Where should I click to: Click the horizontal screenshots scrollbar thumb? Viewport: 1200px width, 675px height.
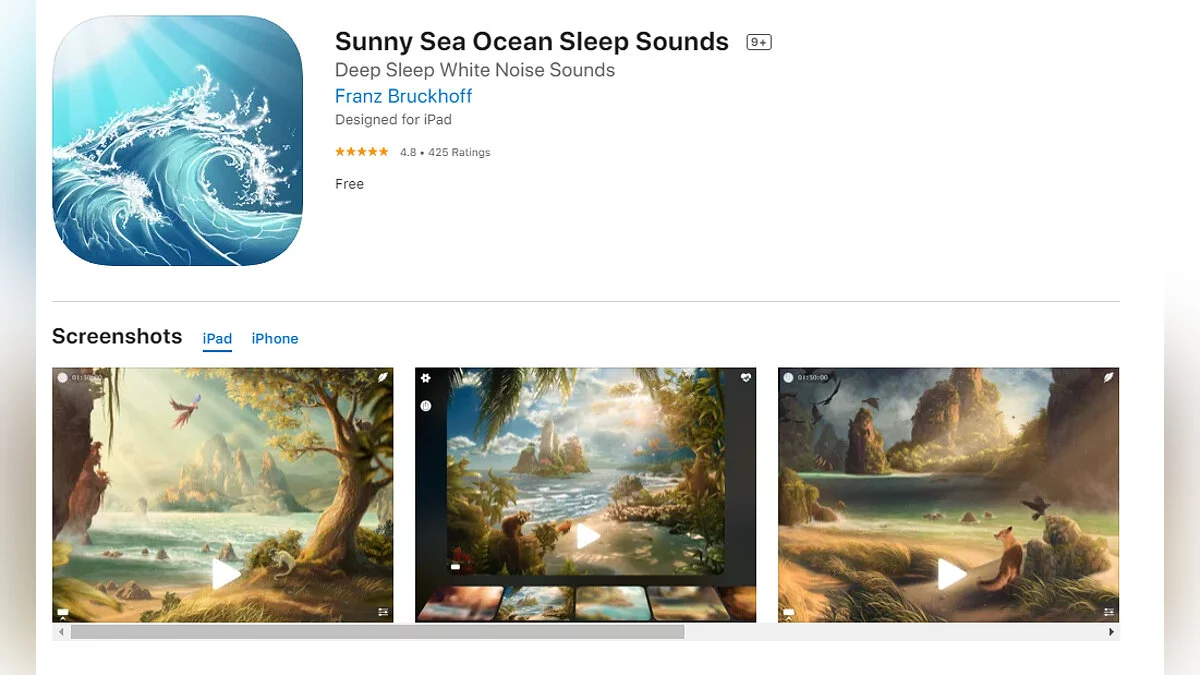click(x=377, y=632)
